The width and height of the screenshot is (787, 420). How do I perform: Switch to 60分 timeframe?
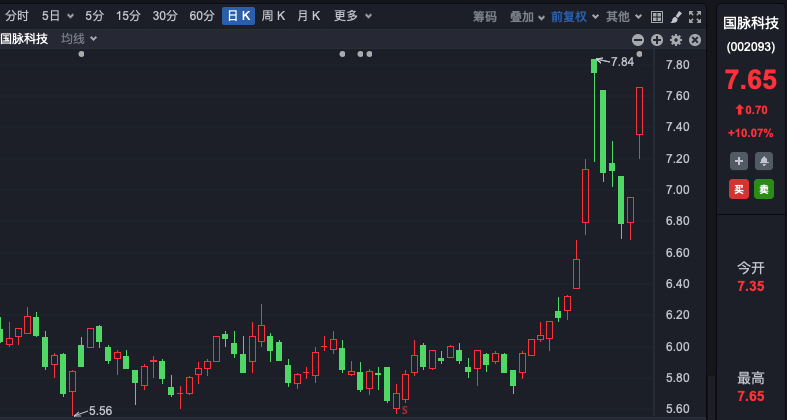click(202, 16)
